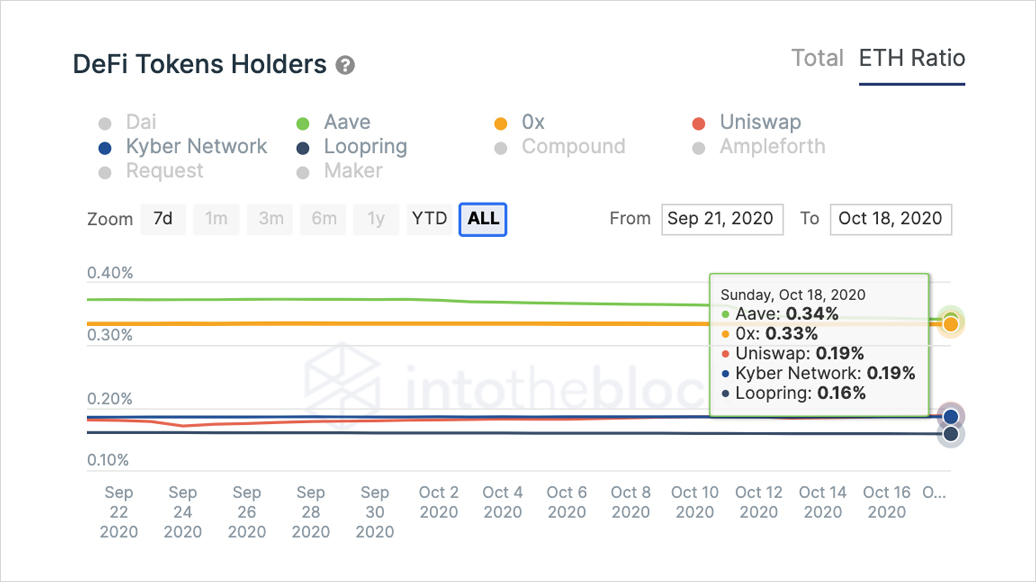Click the Kyber Network legend dot

105,148
